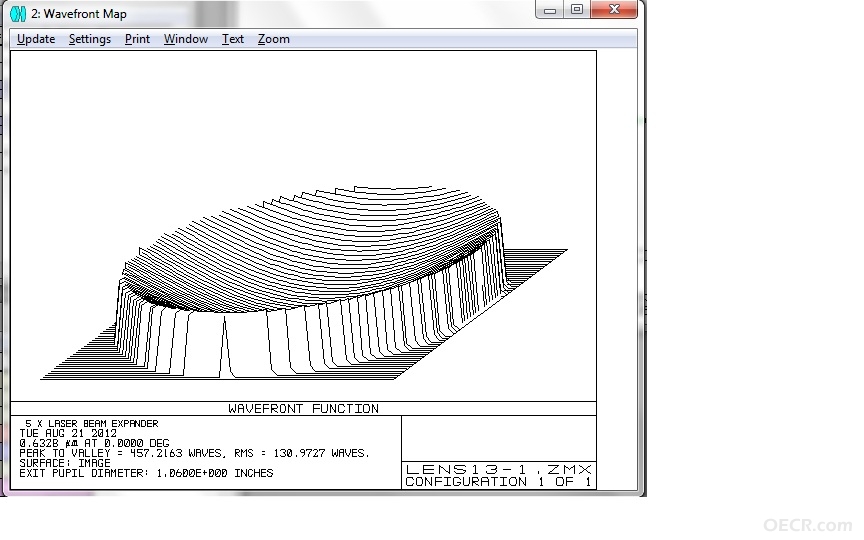Viewport: 864px width, 540px height.
Task: Open the Settings menu
Action: [90, 39]
